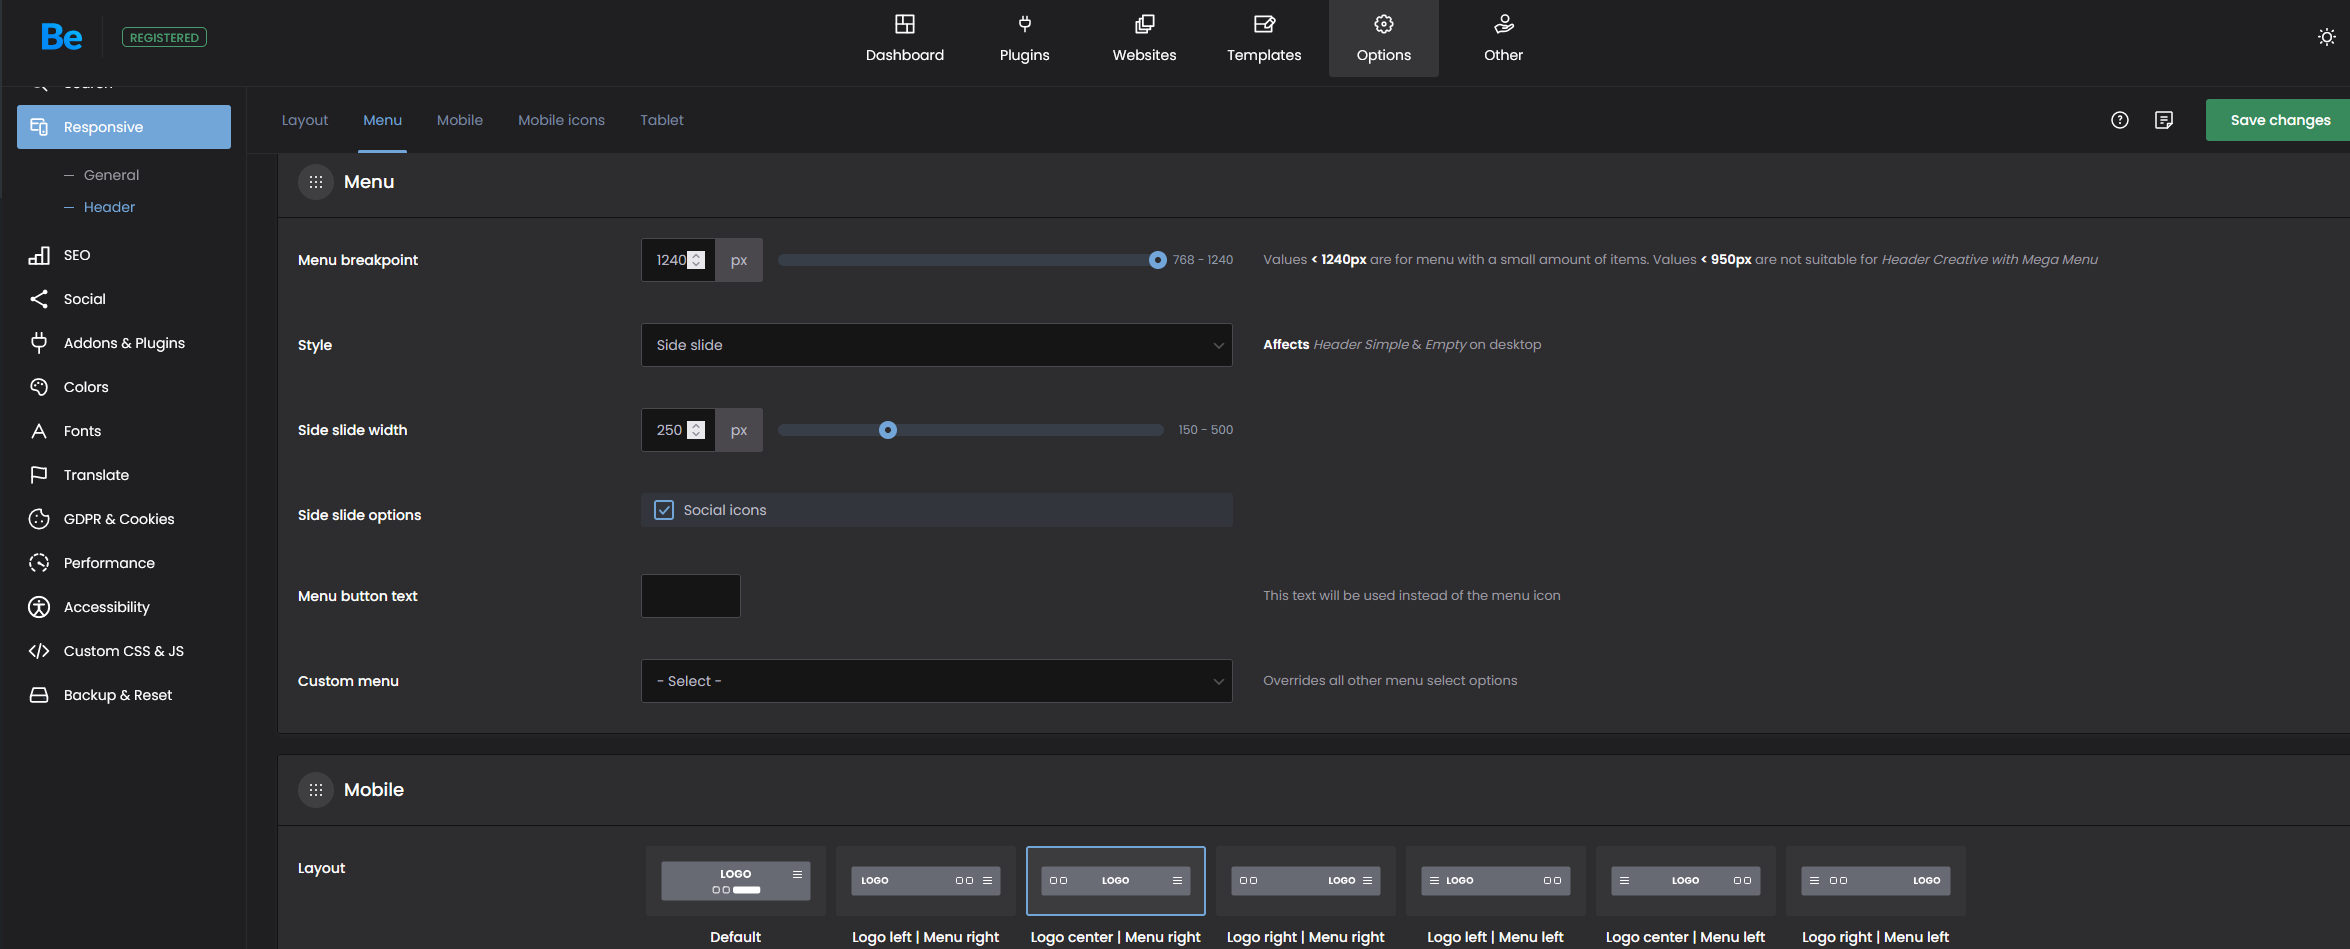Open Custom menu dropdown
This screenshot has width=2350, height=949.
coord(937,681)
